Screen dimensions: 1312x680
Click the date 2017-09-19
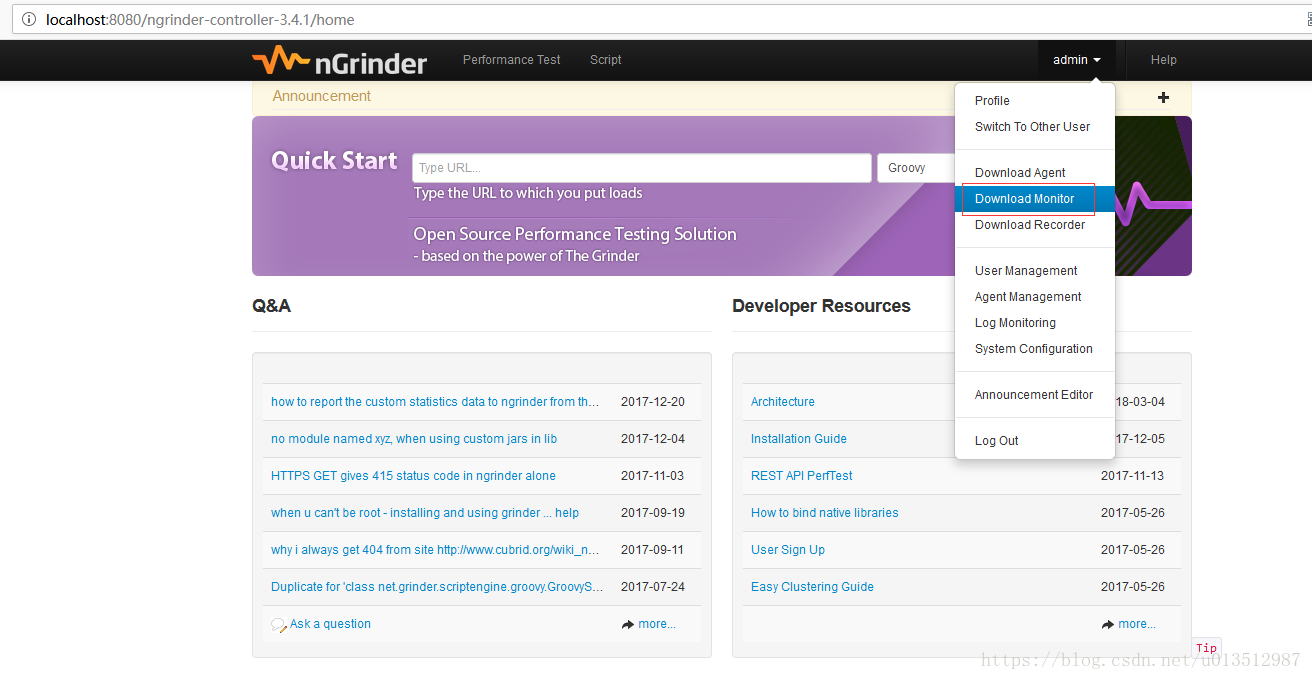click(653, 513)
